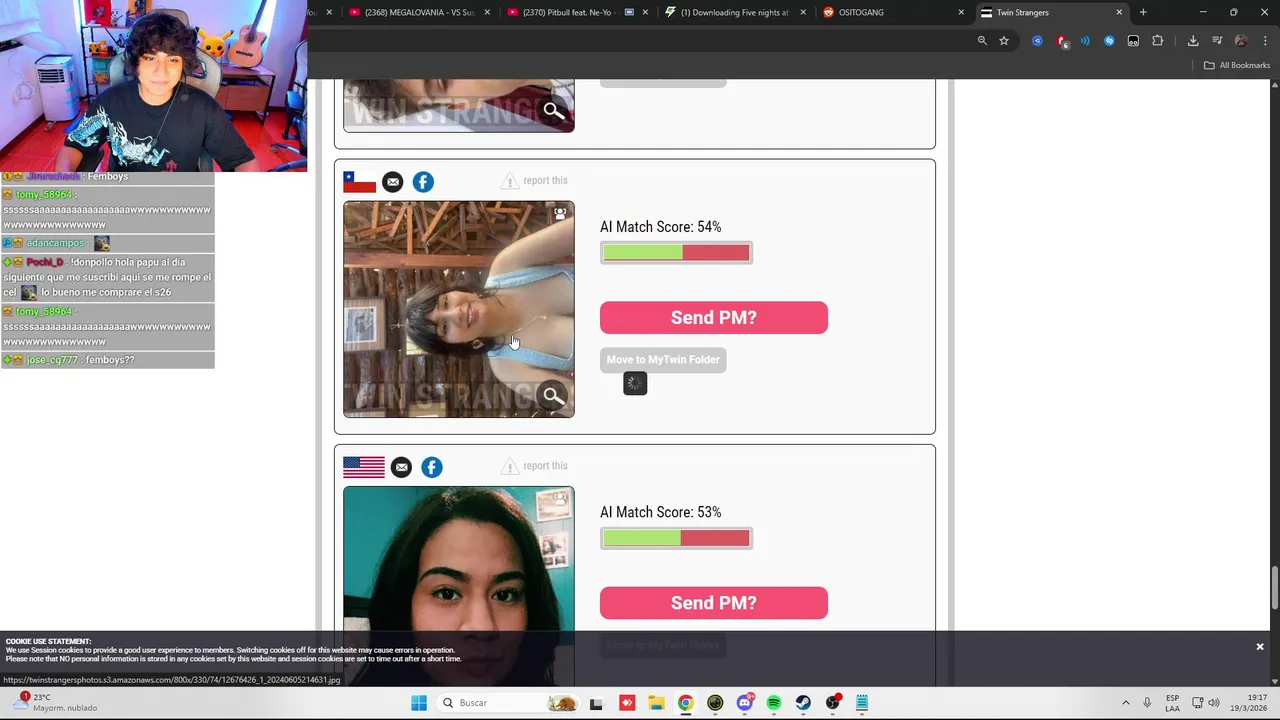This screenshot has height=720, width=1280.
Task: Open the 54% match photo thumbnail
Action: (459, 309)
